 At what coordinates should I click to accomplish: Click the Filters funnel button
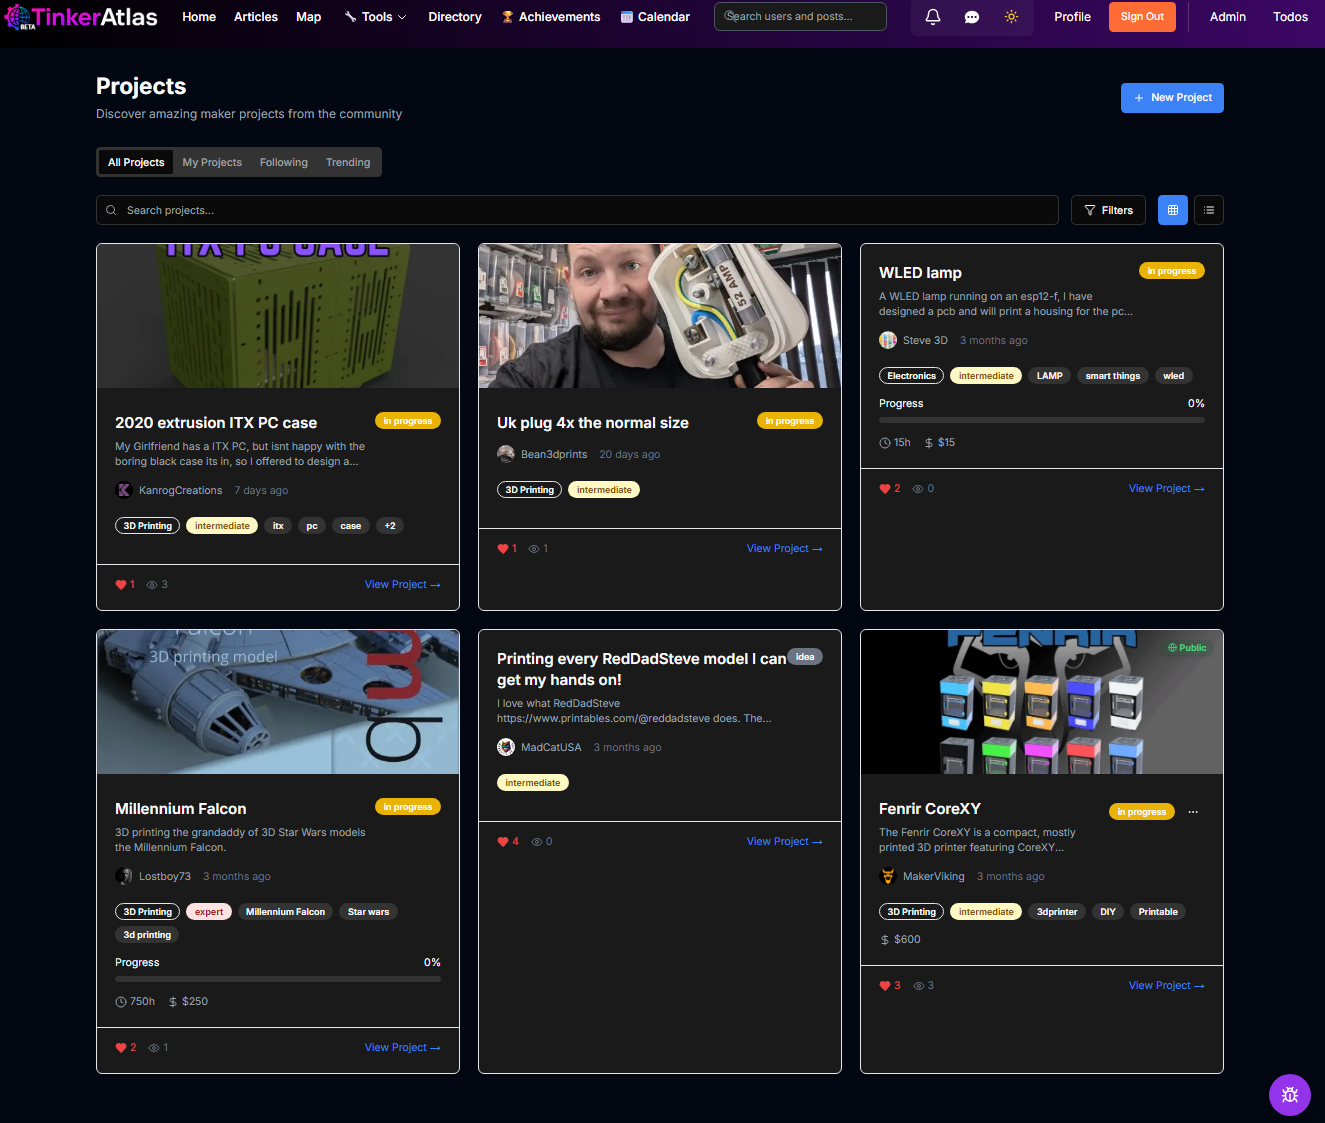pos(1108,210)
